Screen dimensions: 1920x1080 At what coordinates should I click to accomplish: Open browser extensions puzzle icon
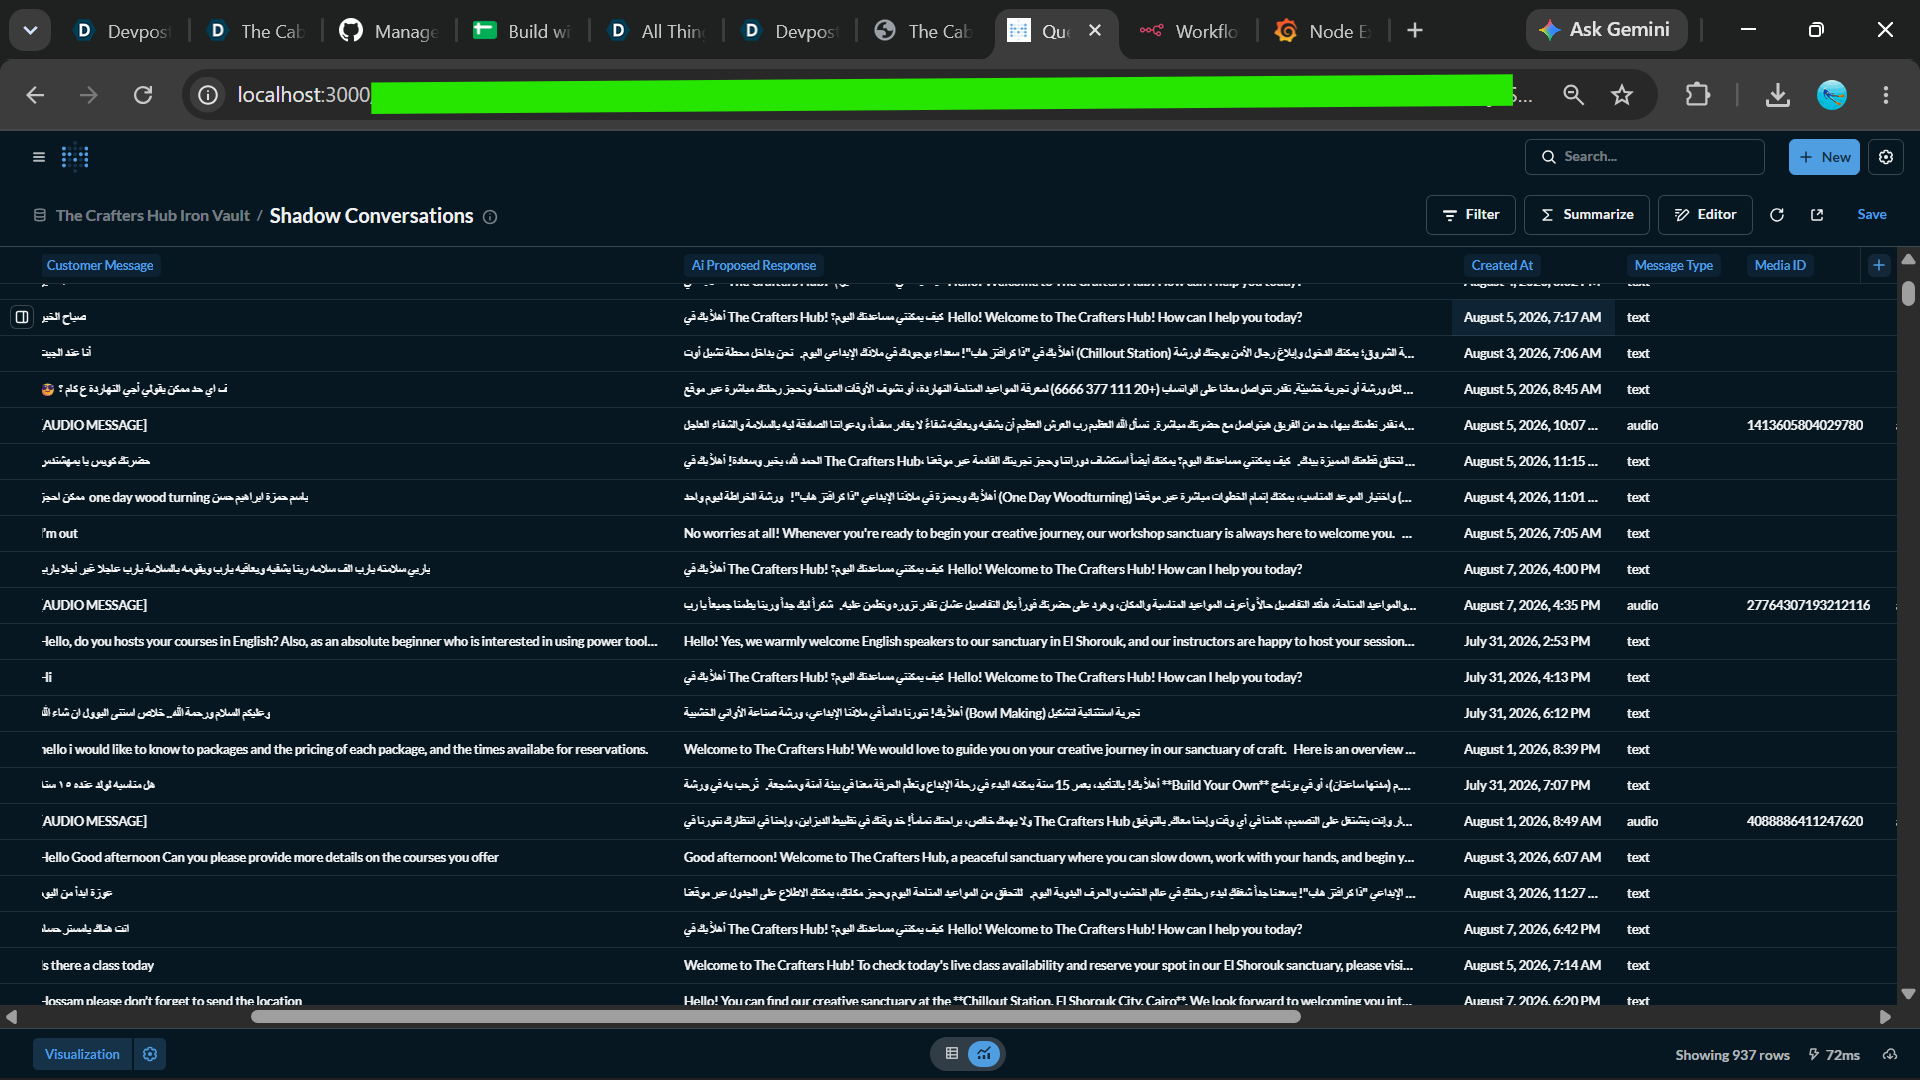[x=1697, y=95]
